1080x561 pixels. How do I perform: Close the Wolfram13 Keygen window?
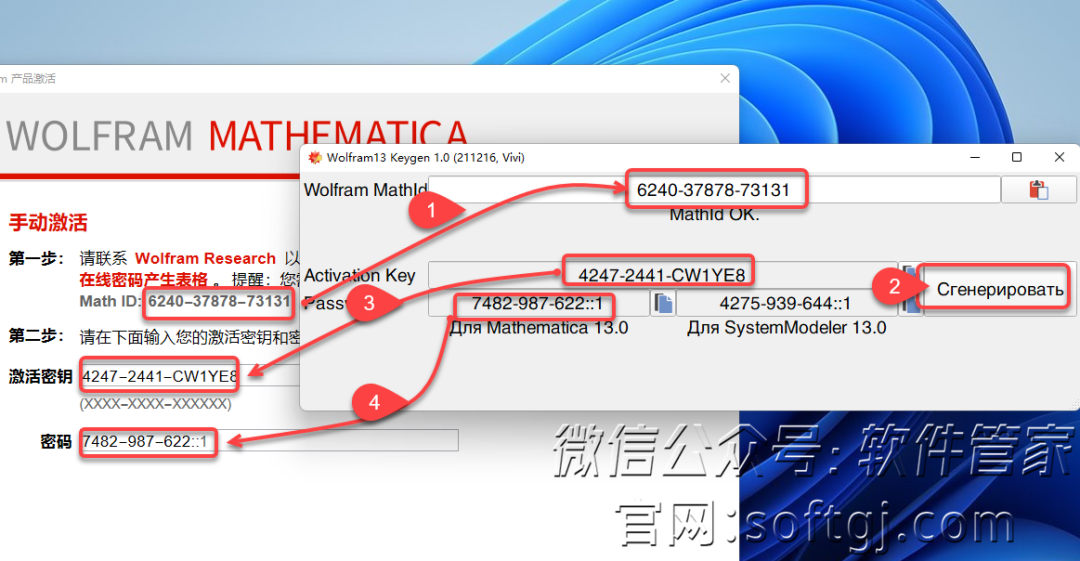[1059, 157]
